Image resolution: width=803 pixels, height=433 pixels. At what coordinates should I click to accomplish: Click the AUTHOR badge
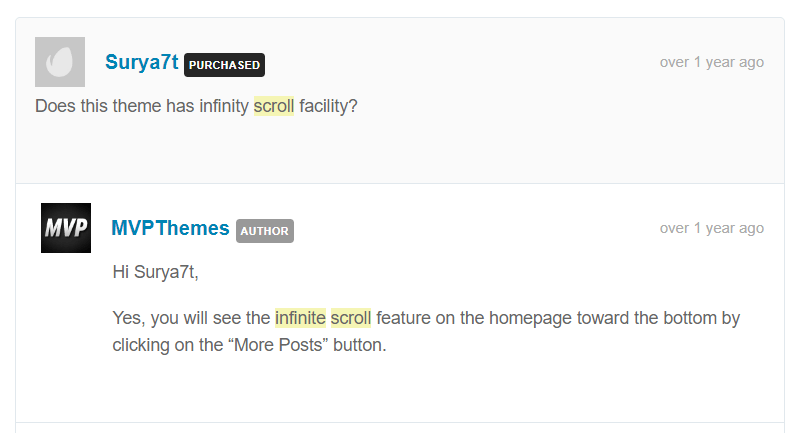point(265,231)
